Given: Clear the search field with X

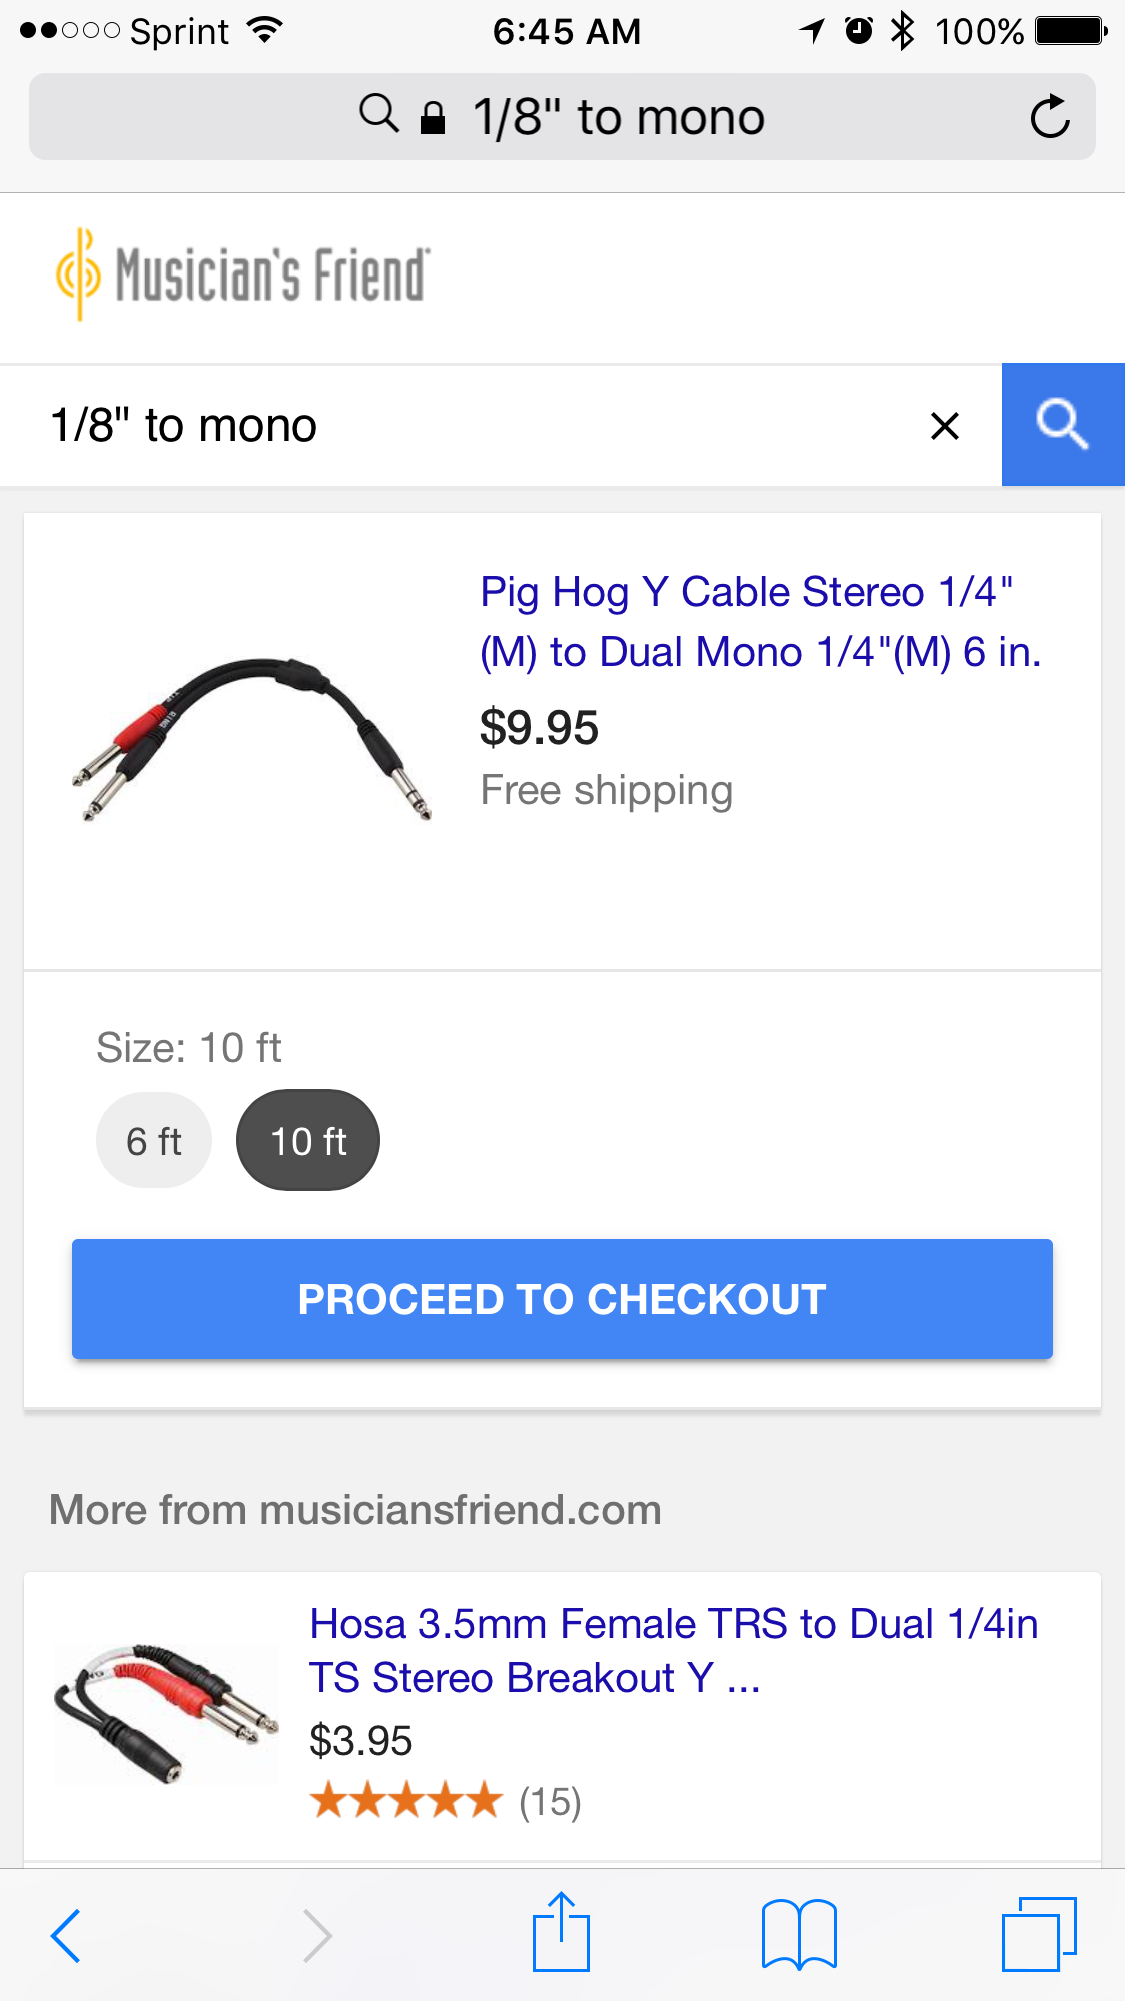Looking at the screenshot, I should click(944, 426).
